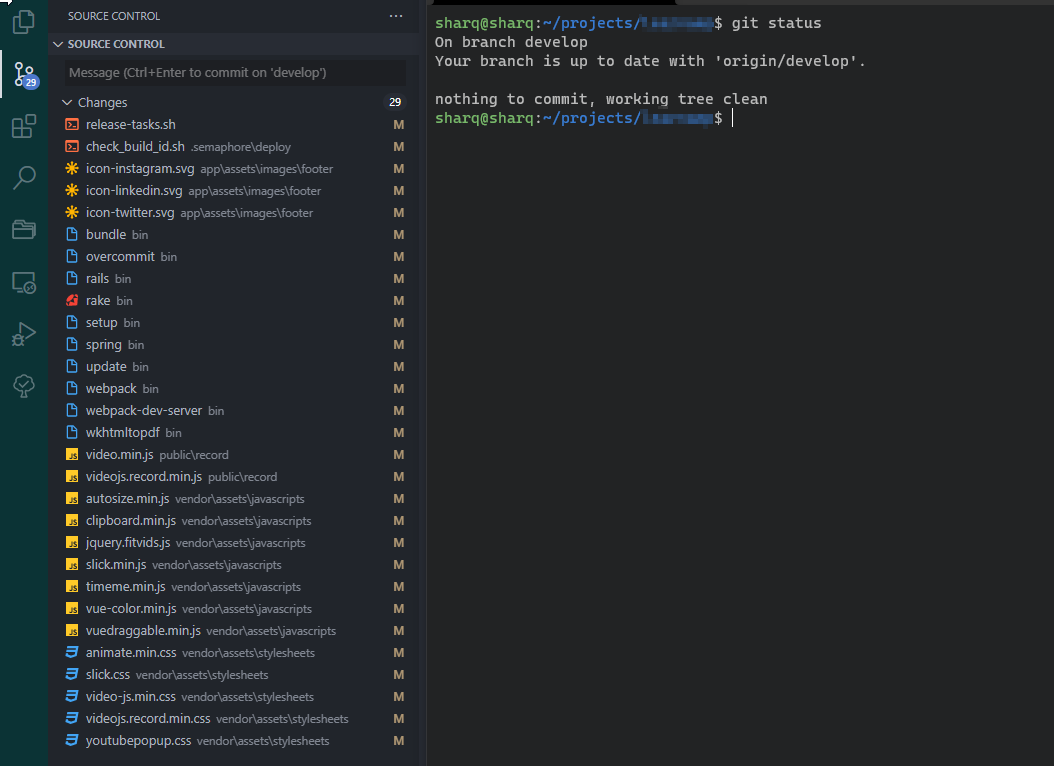Collapse the Changes section
The width and height of the screenshot is (1054, 766).
[66, 101]
